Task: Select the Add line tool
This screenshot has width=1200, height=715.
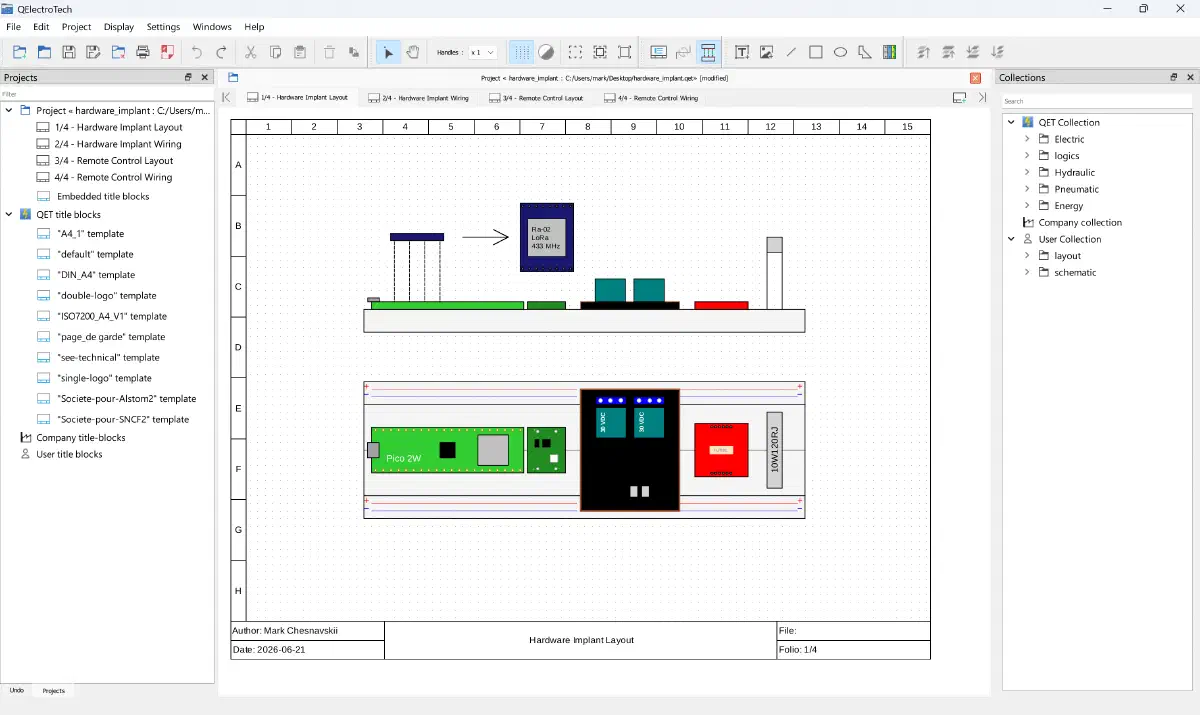Action: pos(791,52)
